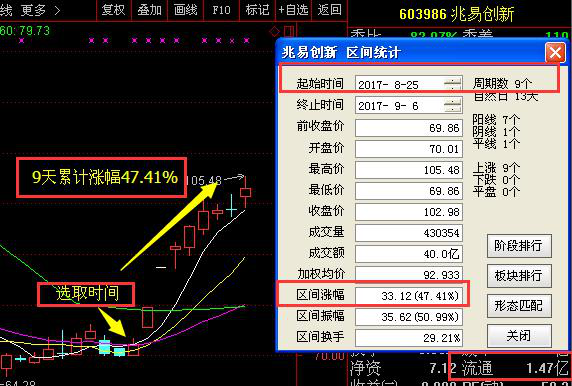
Task: Click 返回 to go back
Action: [329, 10]
